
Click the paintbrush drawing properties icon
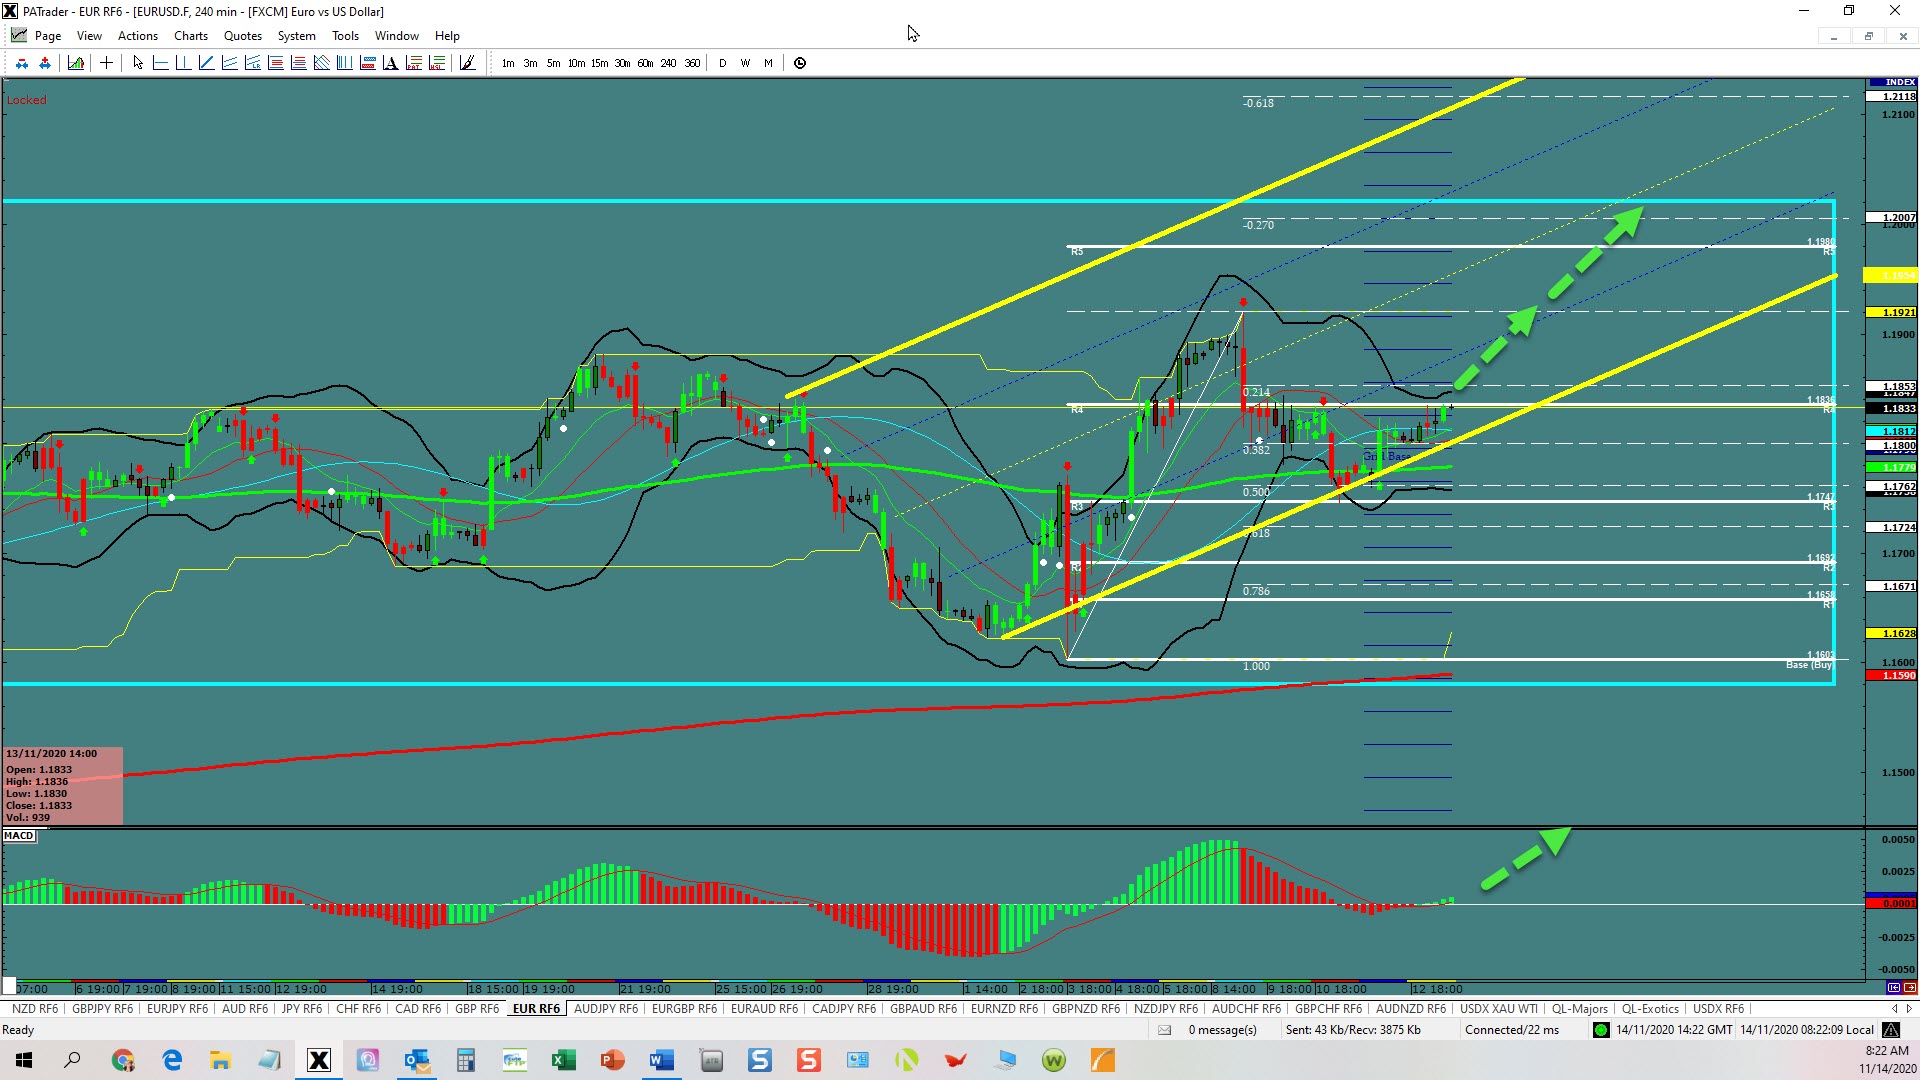click(467, 63)
